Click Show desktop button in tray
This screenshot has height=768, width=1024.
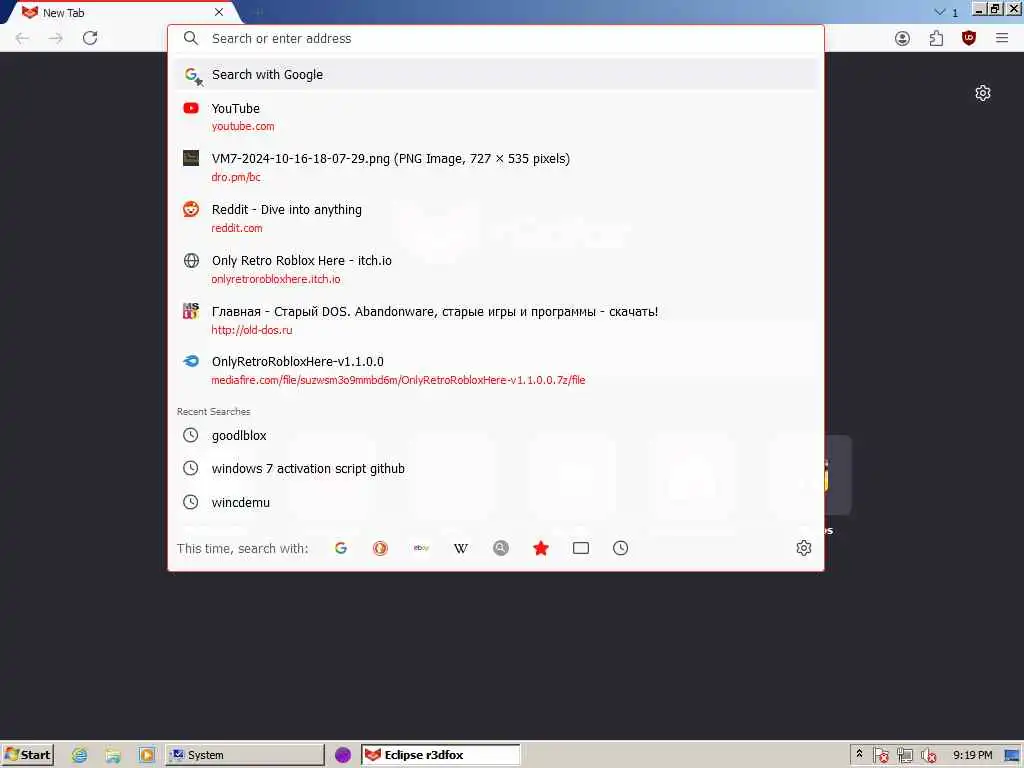tap(1012, 755)
